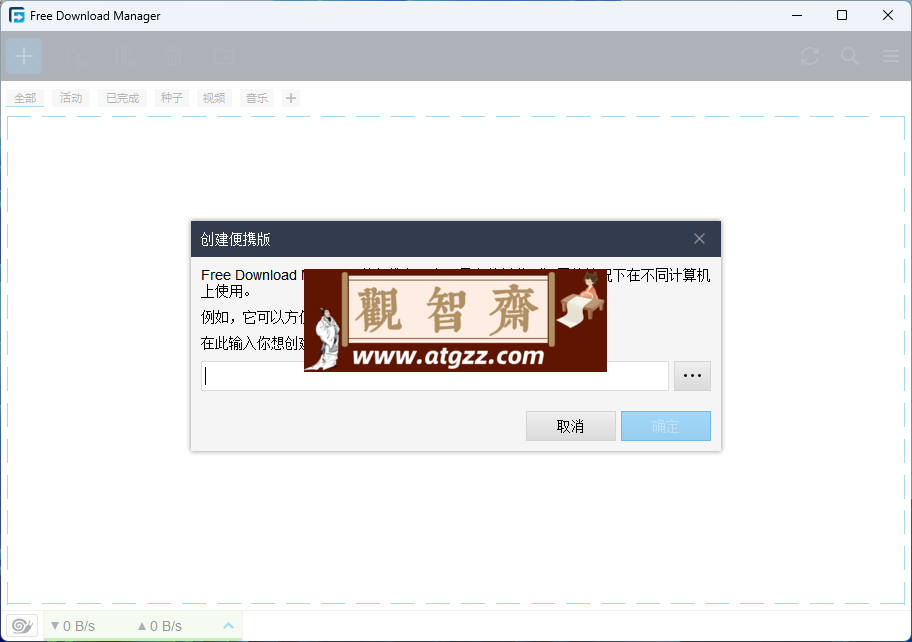Screen dimensions: 912x642
Task: Open the search magnifier icon
Action: 850,56
